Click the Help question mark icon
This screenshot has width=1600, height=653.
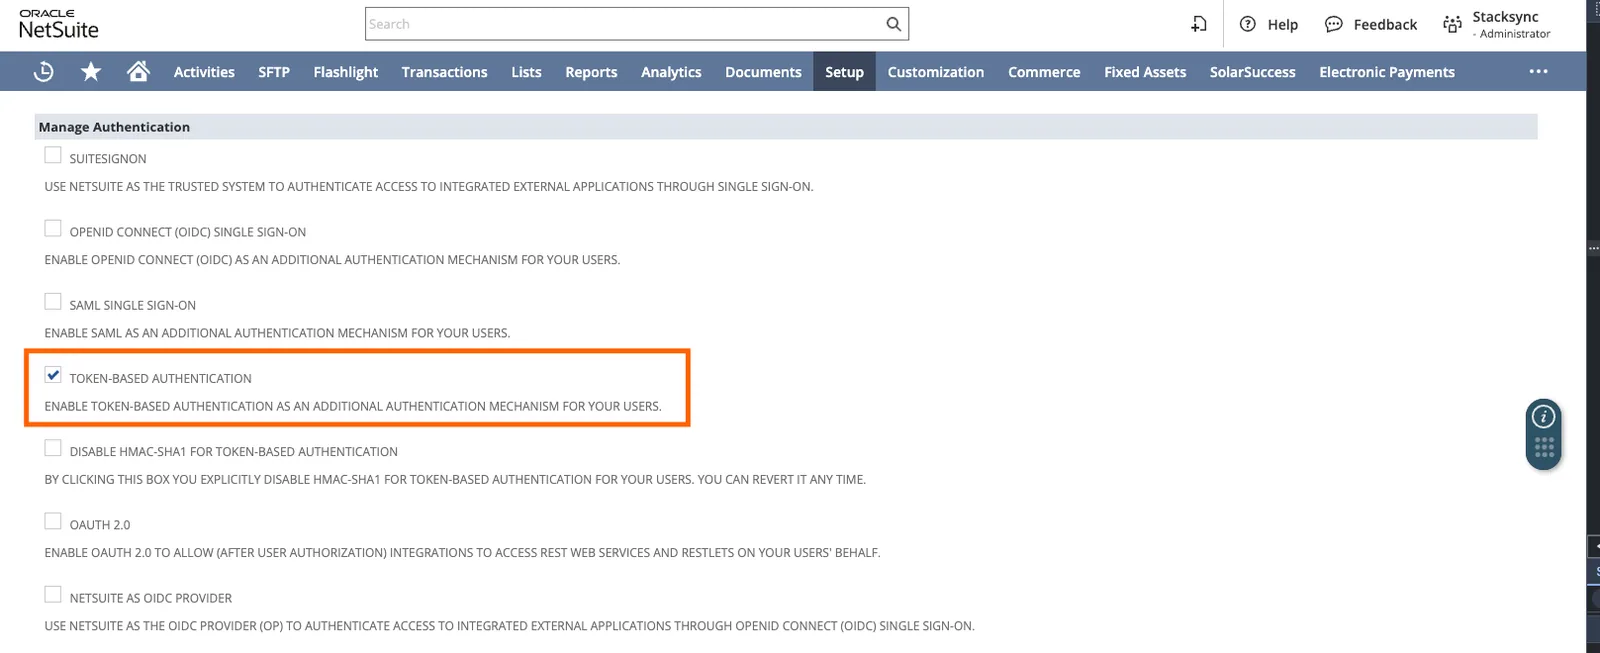coord(1248,24)
